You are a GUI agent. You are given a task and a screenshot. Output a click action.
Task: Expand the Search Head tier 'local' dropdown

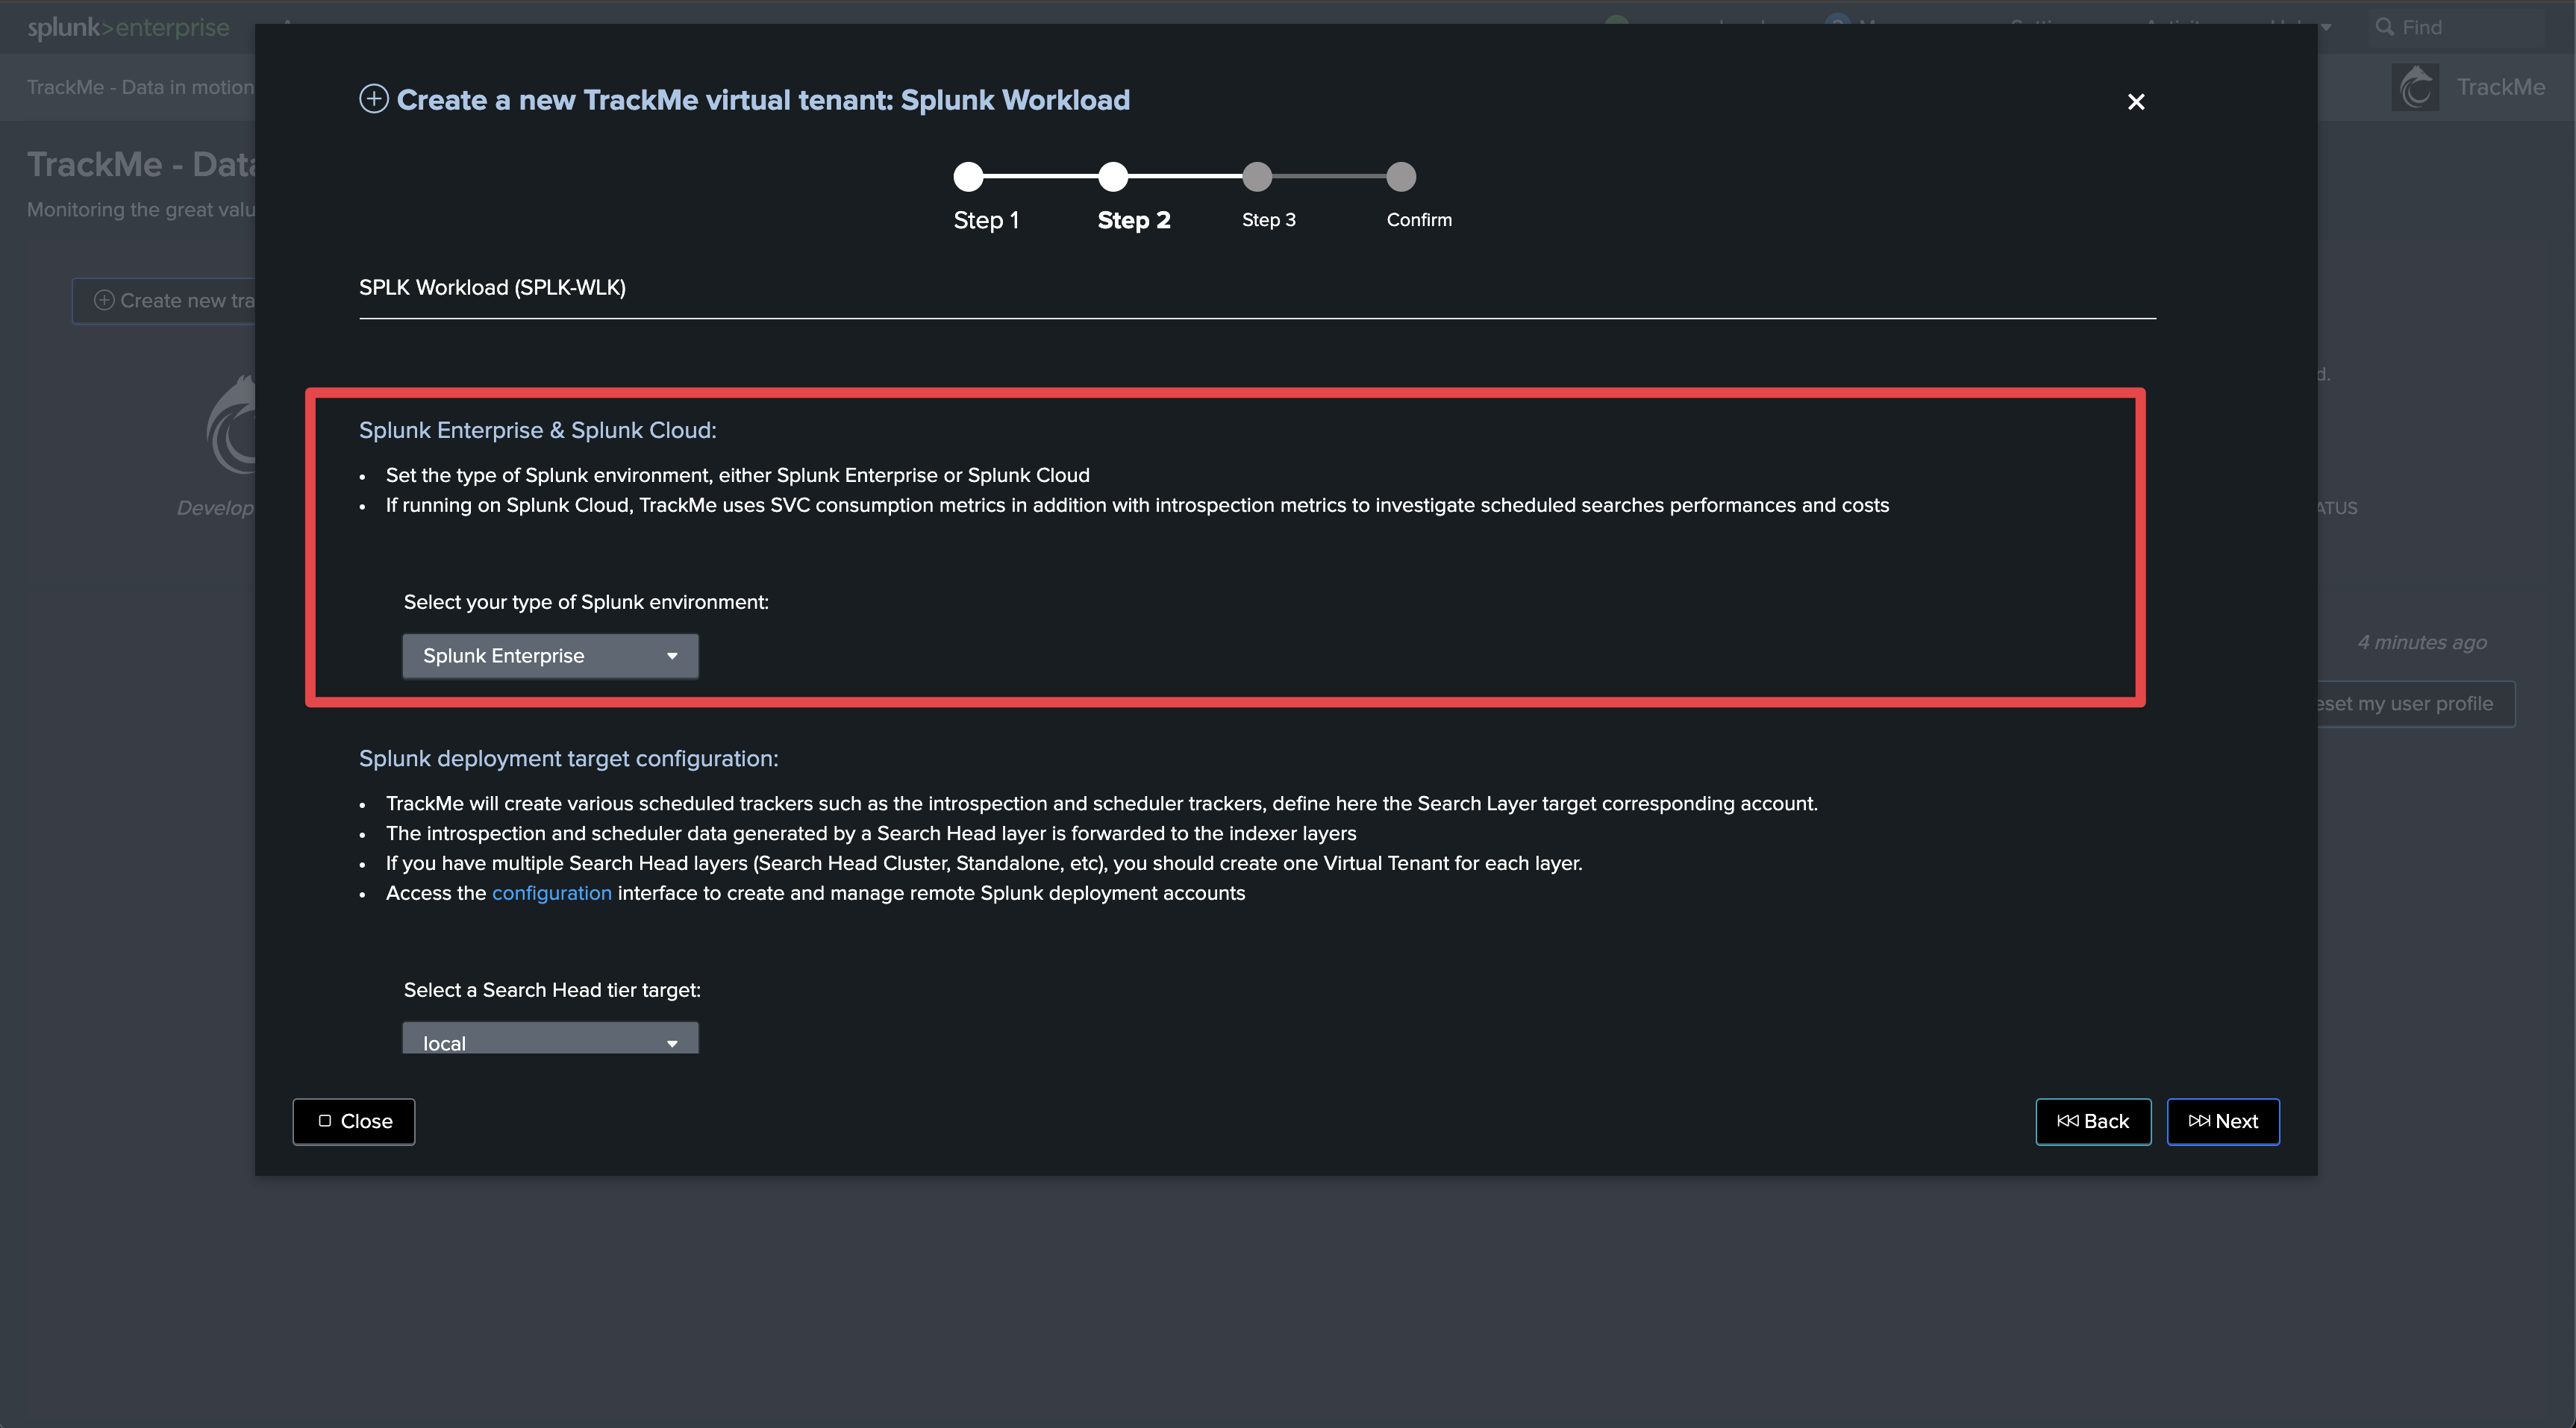[x=550, y=1041]
